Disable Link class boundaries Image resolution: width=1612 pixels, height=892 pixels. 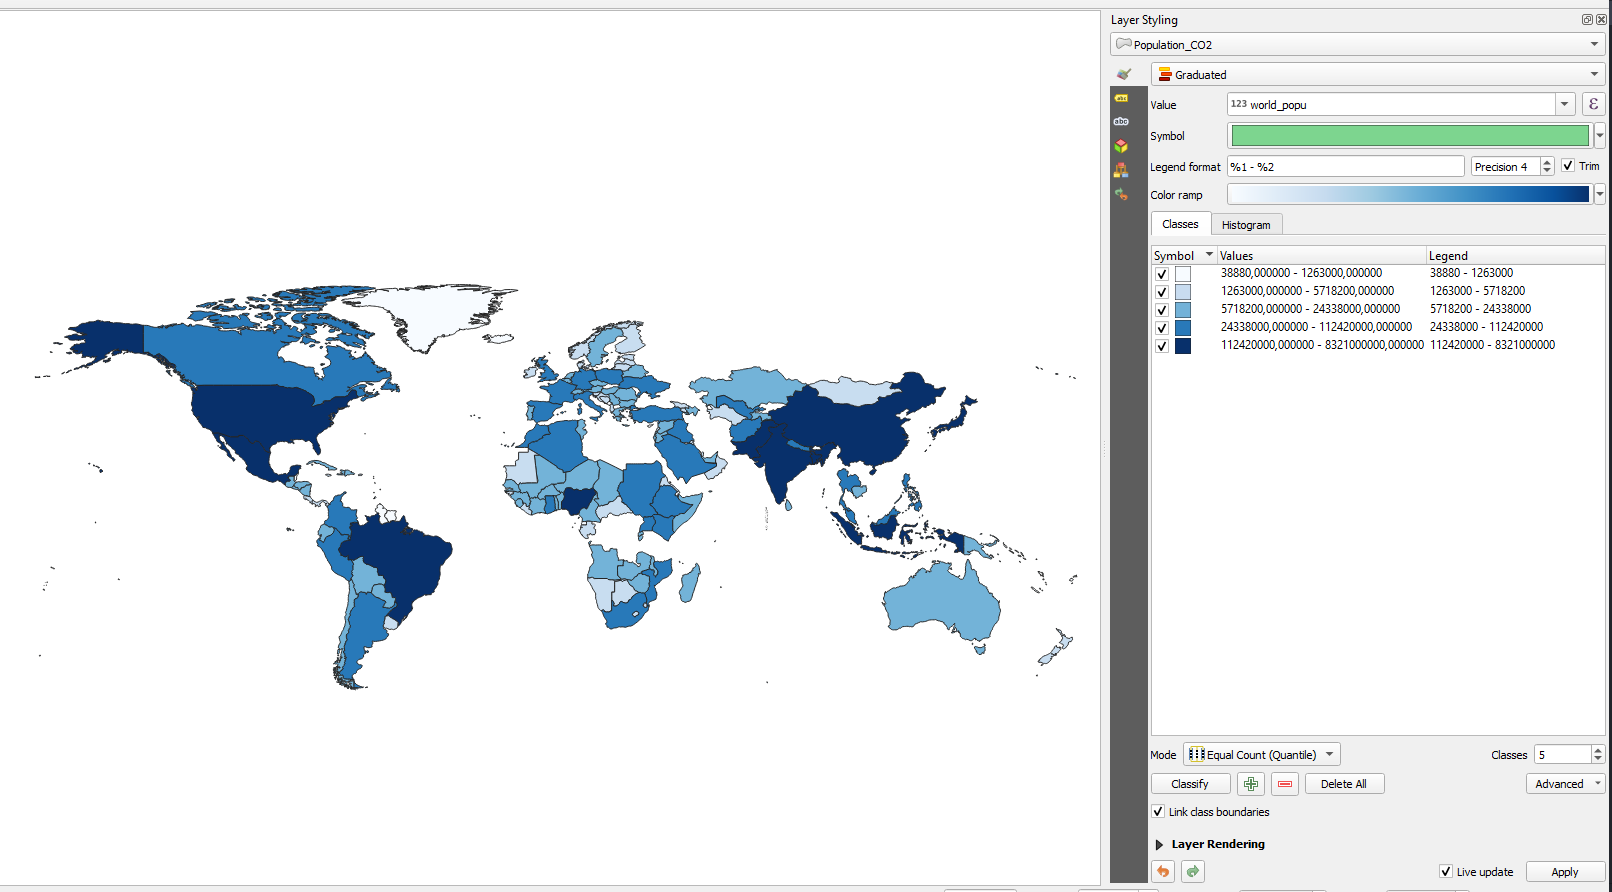point(1158,812)
